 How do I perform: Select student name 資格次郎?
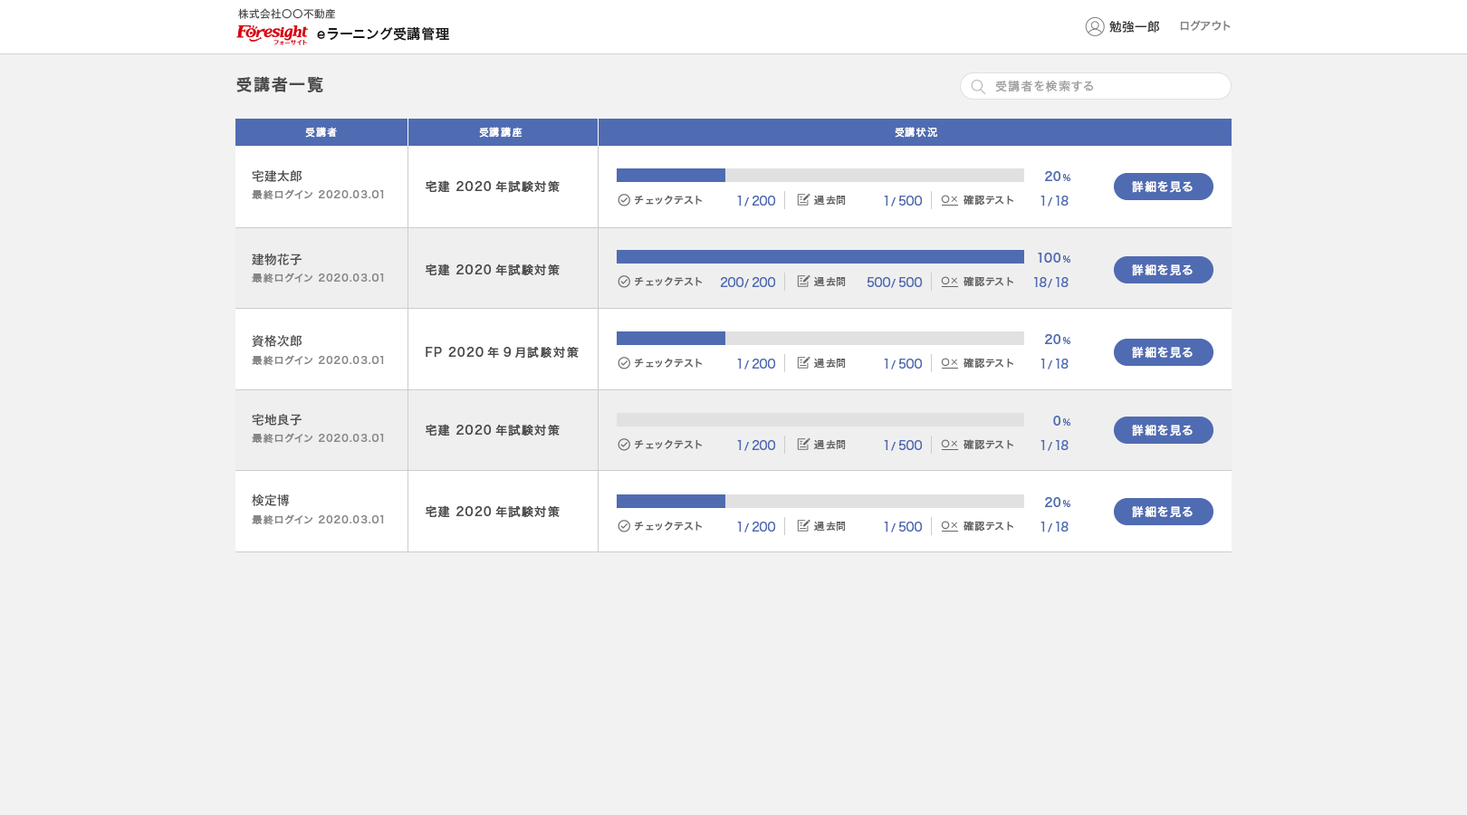(277, 341)
